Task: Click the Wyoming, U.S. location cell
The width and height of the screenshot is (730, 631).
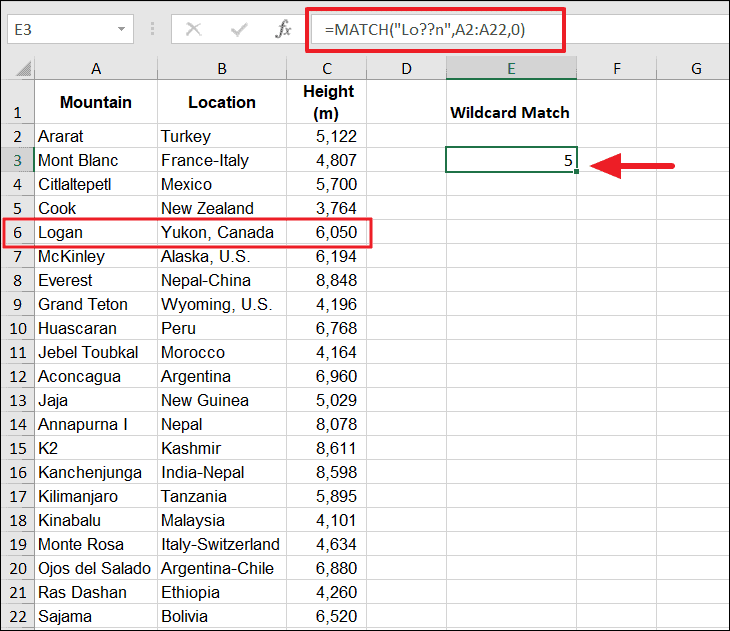Action: 222,304
